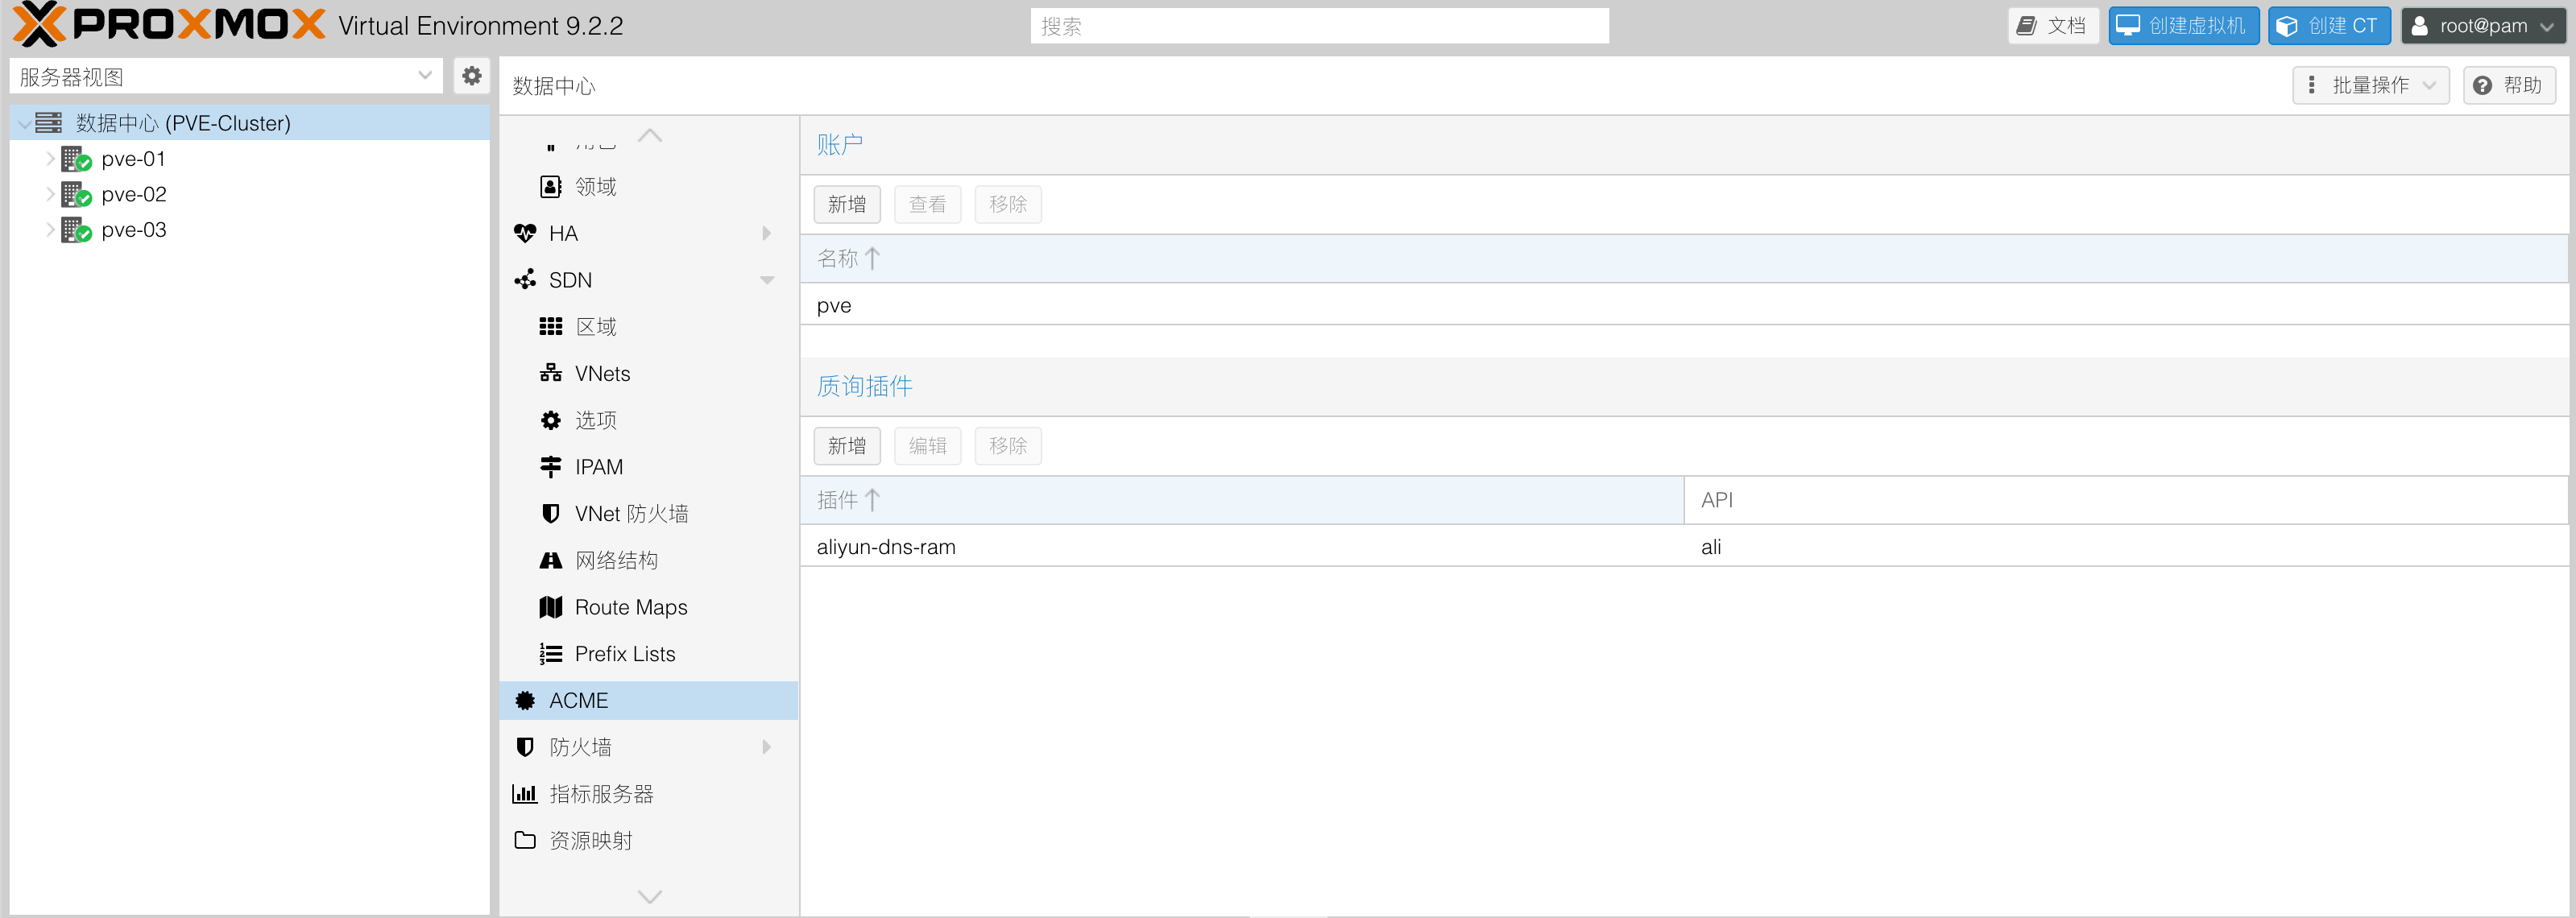Add a new challenge plugin (新增)
The height and width of the screenshot is (918, 2576).
[x=847, y=446]
